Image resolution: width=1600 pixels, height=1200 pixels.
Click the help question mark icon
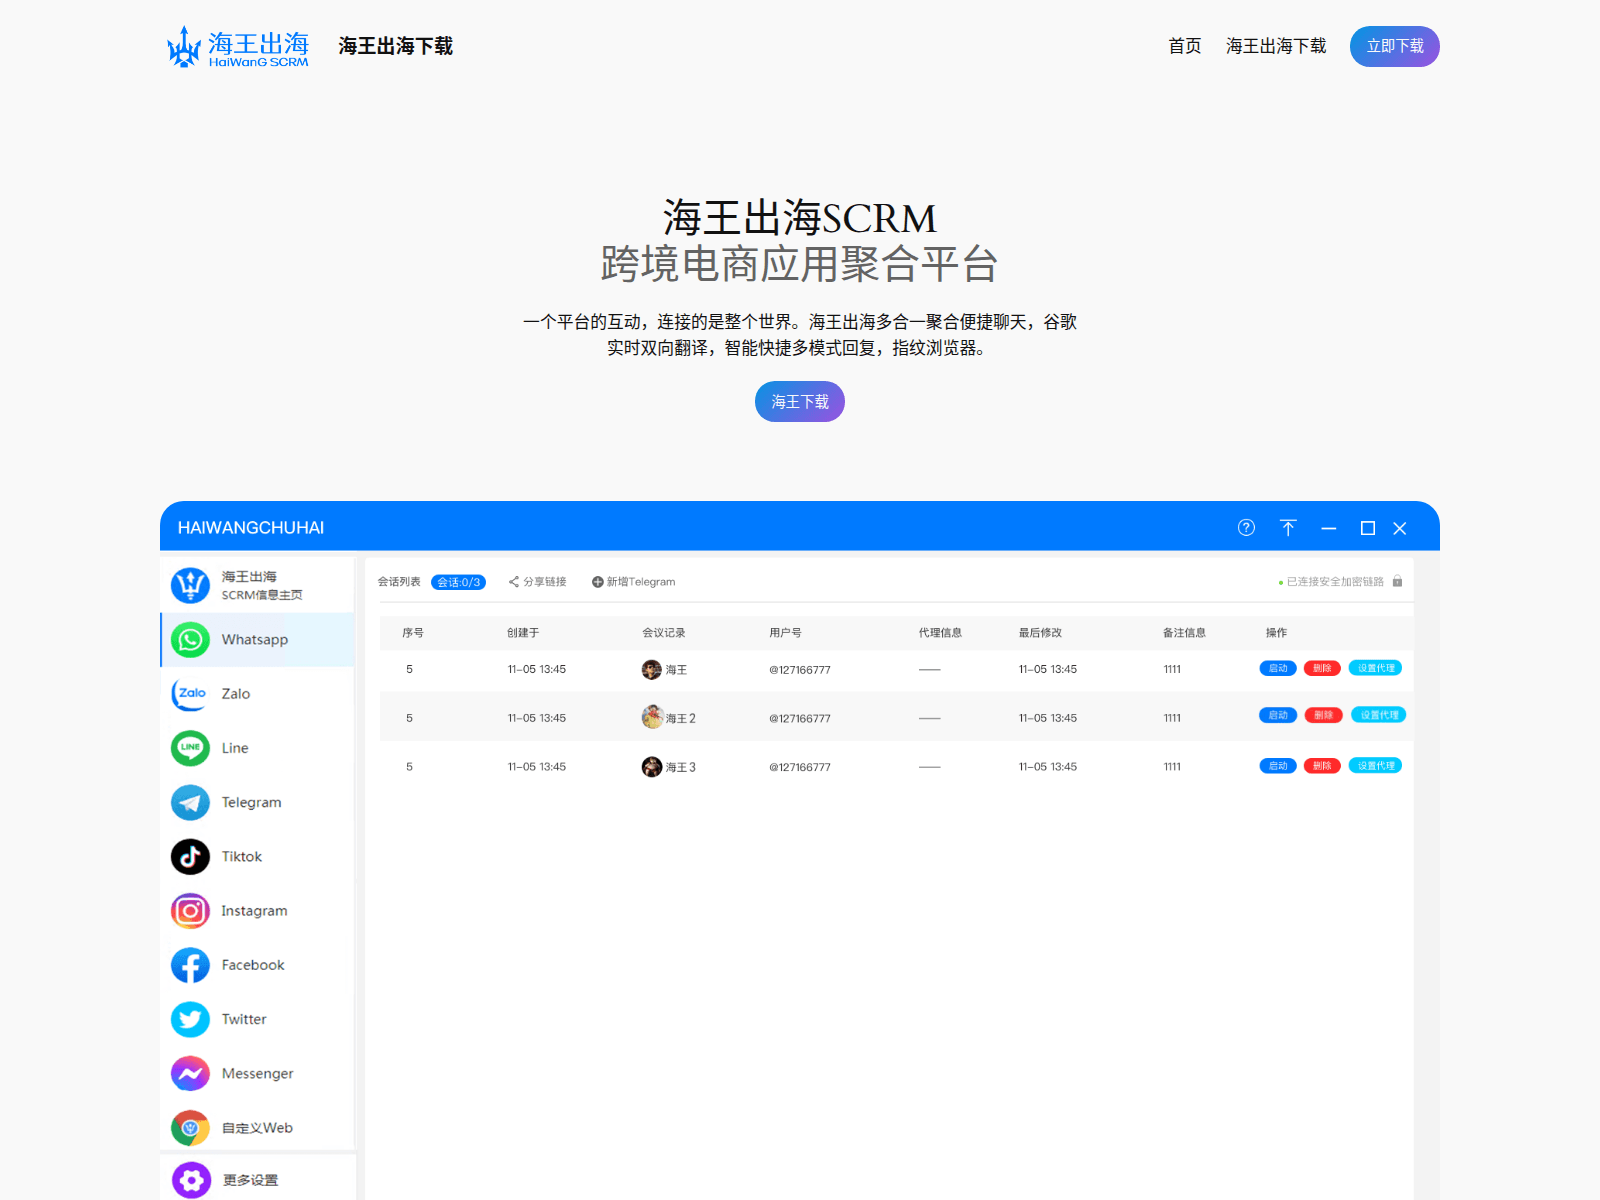1246,528
